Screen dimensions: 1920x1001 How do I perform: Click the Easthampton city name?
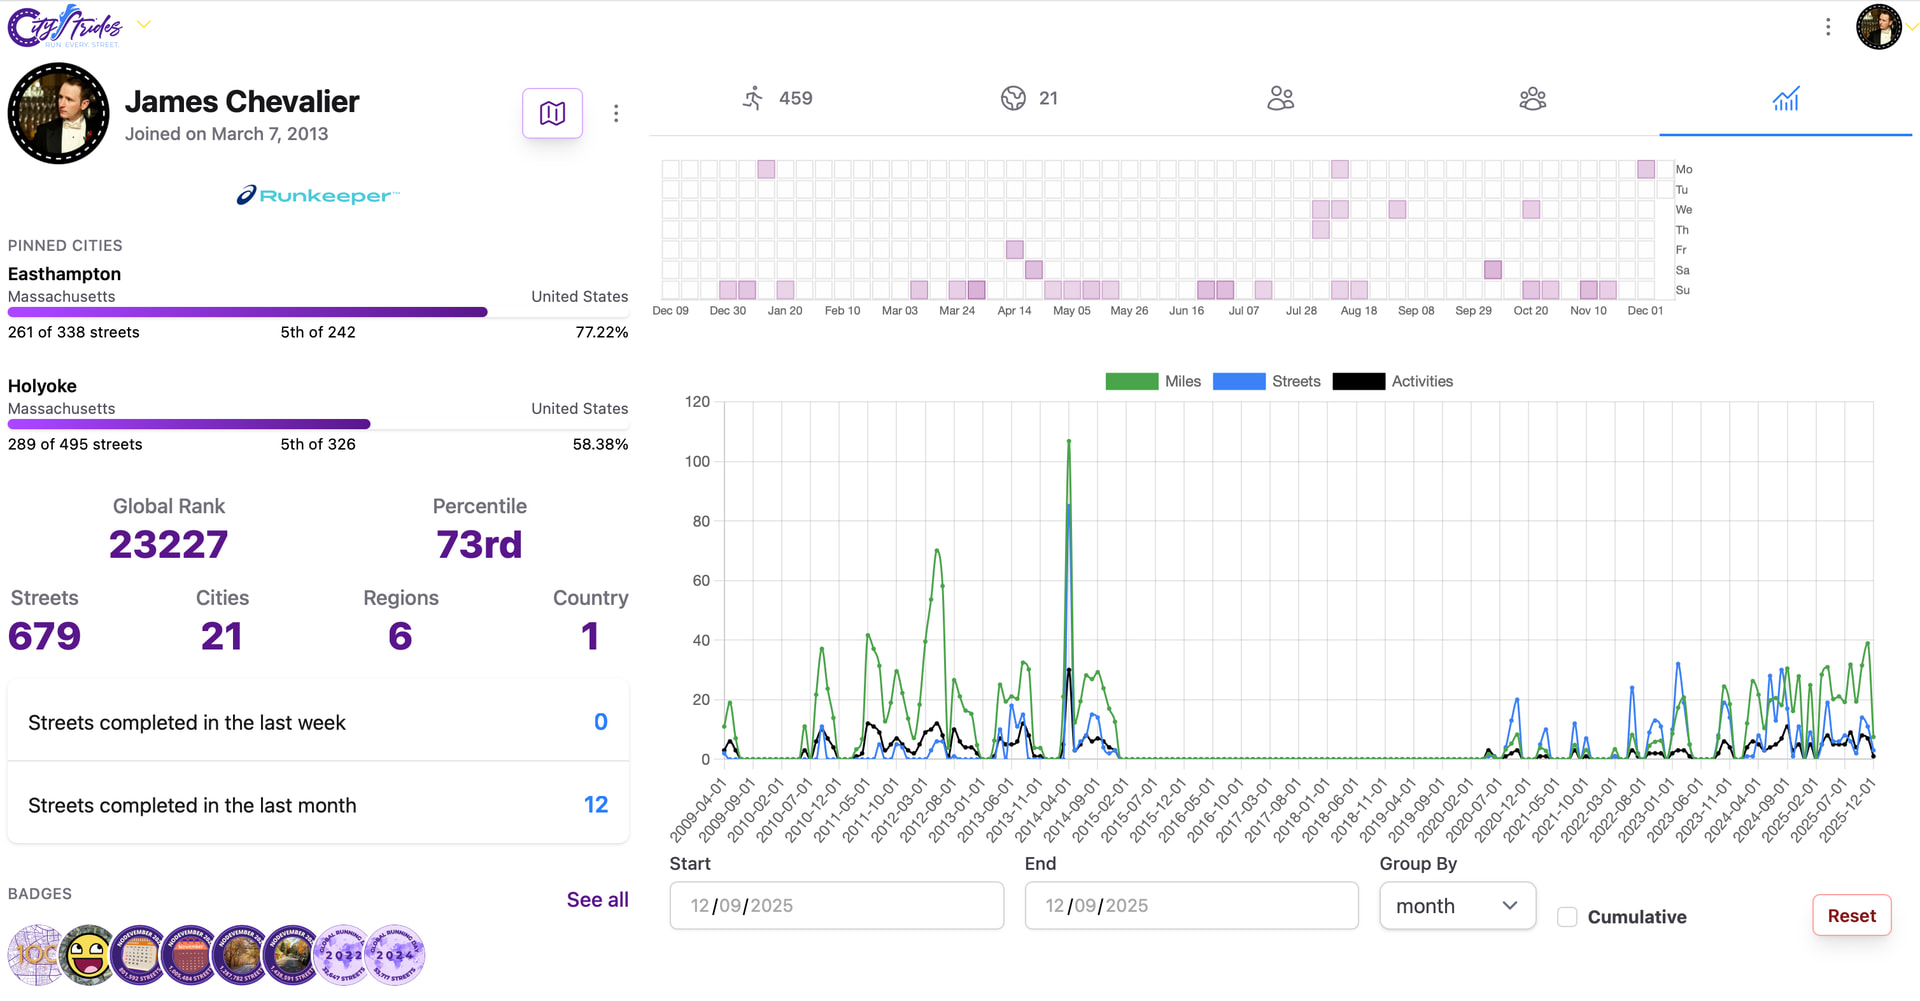(x=64, y=274)
